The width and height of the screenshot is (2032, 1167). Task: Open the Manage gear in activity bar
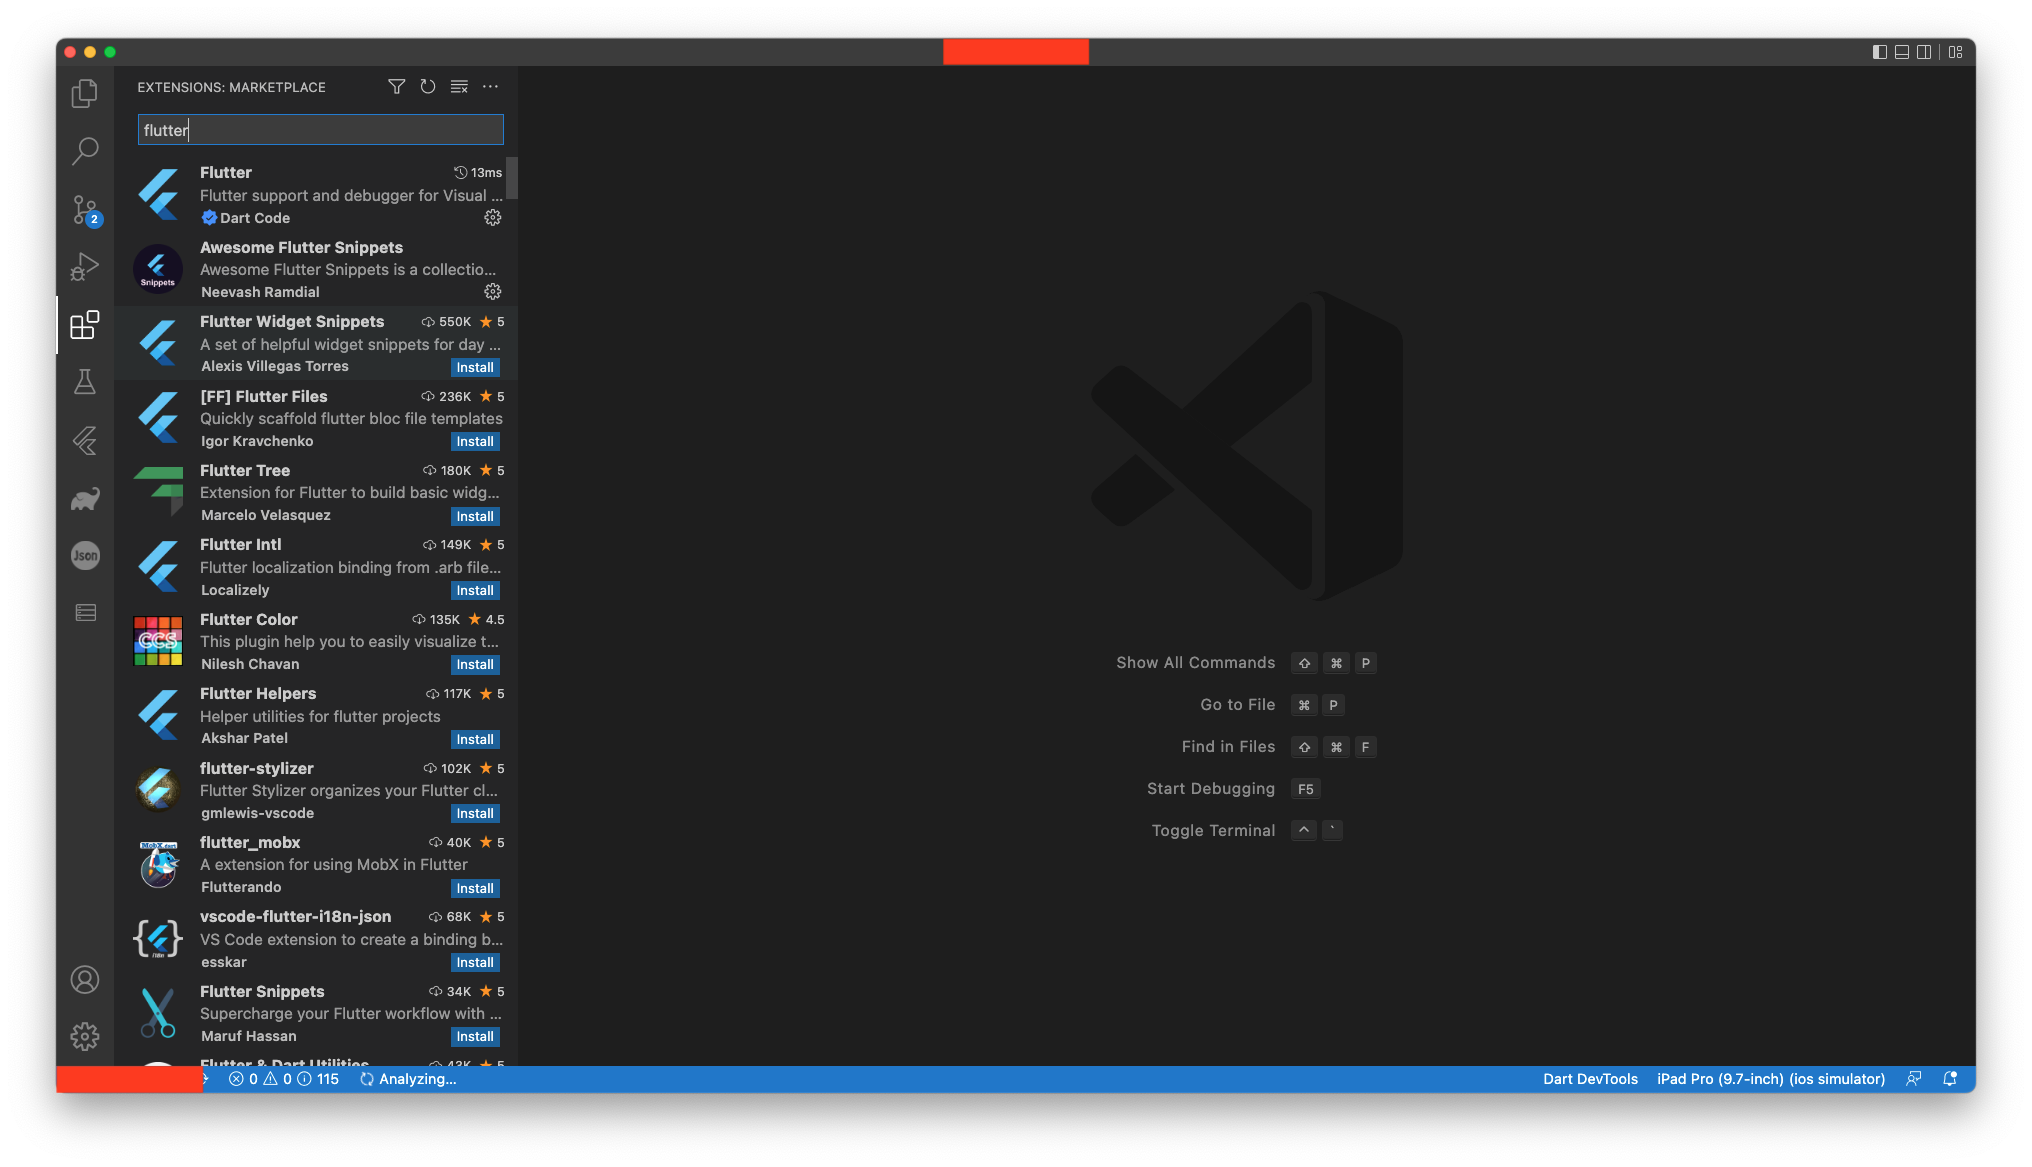85,1036
